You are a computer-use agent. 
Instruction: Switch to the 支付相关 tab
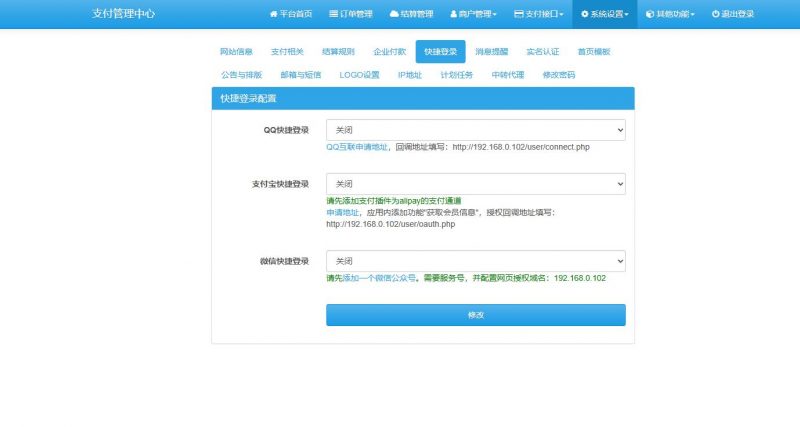[287, 51]
